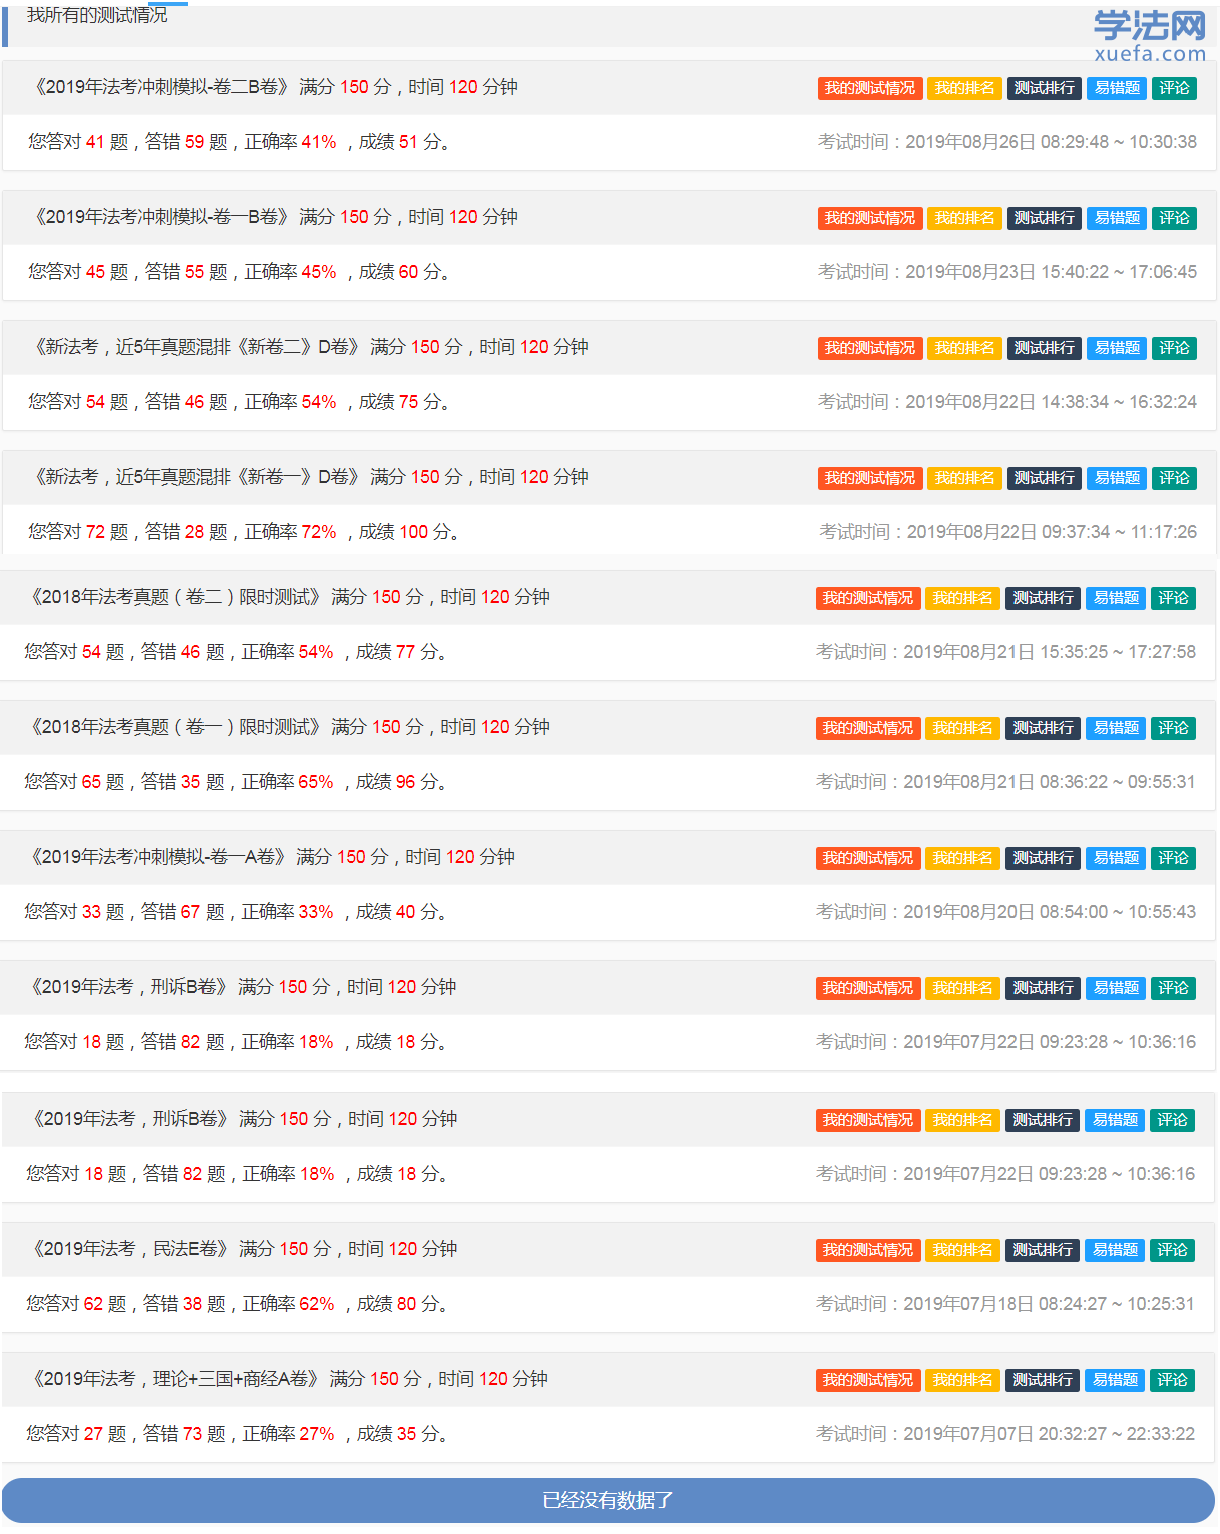Open 评论 for 2019年法考冲刺模拟-卷一B卷
This screenshot has width=1220, height=1534.
(x=1174, y=218)
